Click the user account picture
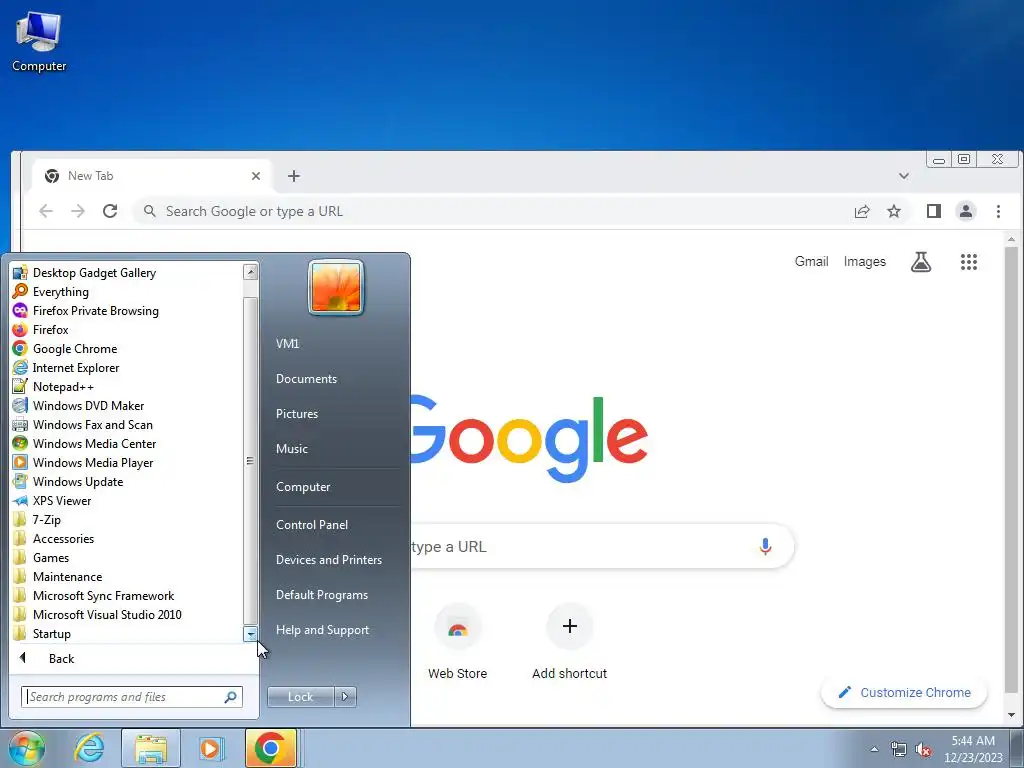Image resolution: width=1024 pixels, height=768 pixels. point(336,287)
